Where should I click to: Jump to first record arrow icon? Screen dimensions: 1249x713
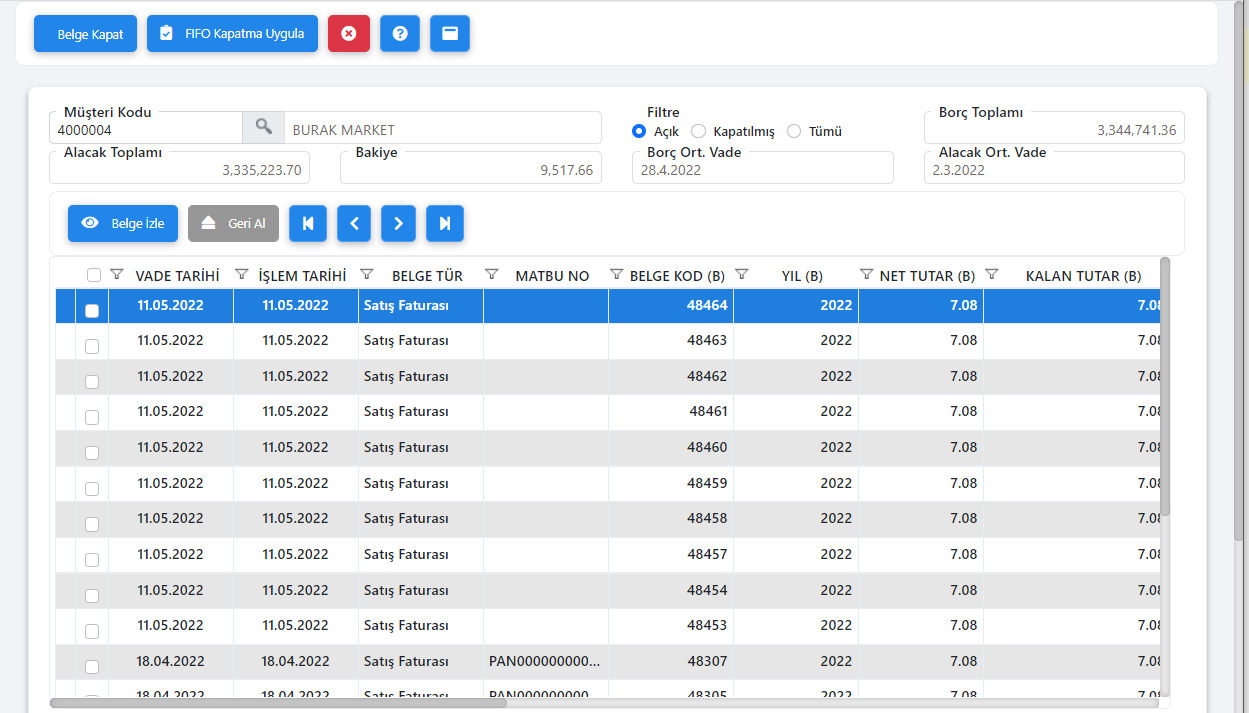click(308, 224)
